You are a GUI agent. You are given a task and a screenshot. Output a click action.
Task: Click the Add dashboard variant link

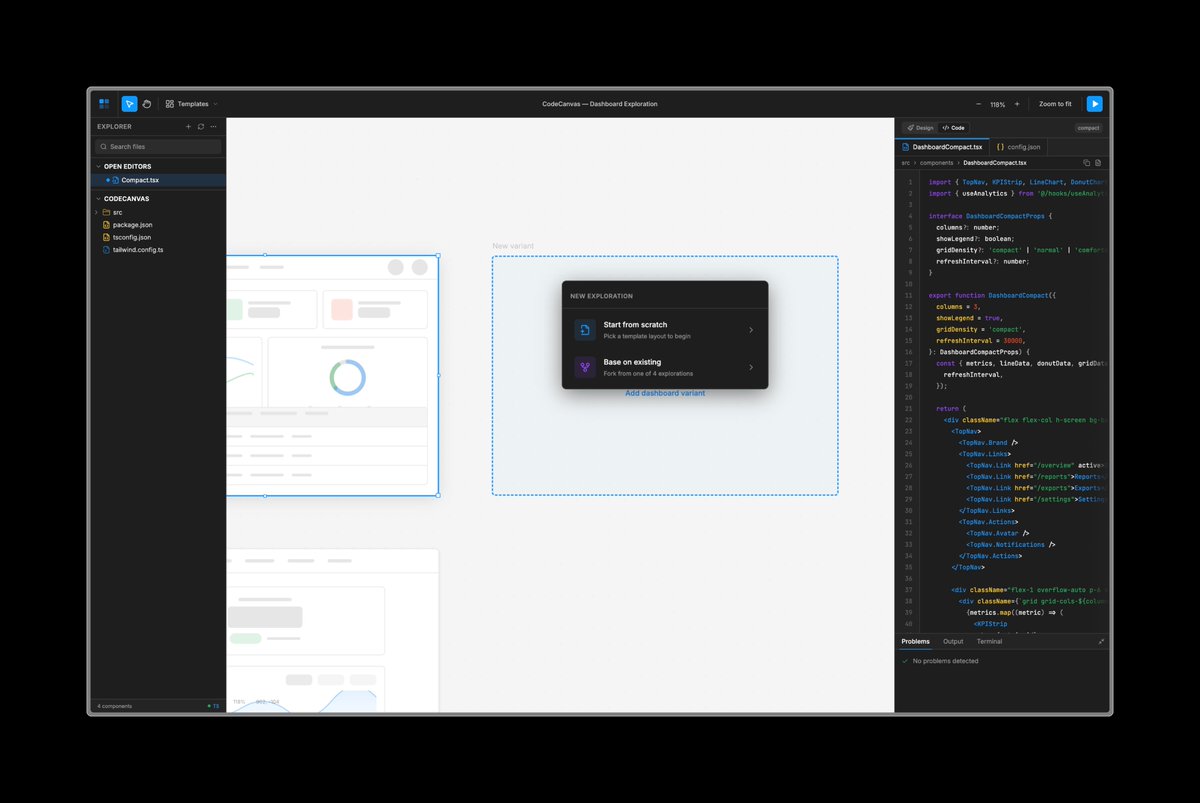tap(664, 393)
